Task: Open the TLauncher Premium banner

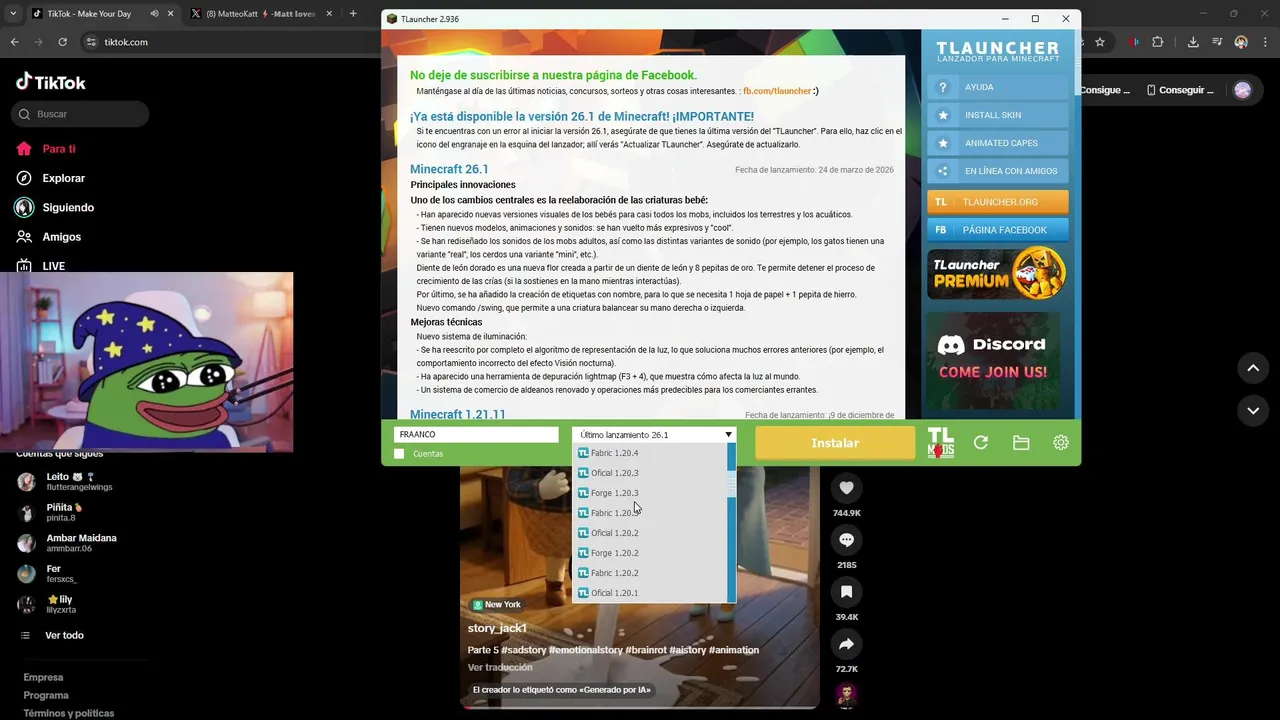Action: (x=997, y=273)
